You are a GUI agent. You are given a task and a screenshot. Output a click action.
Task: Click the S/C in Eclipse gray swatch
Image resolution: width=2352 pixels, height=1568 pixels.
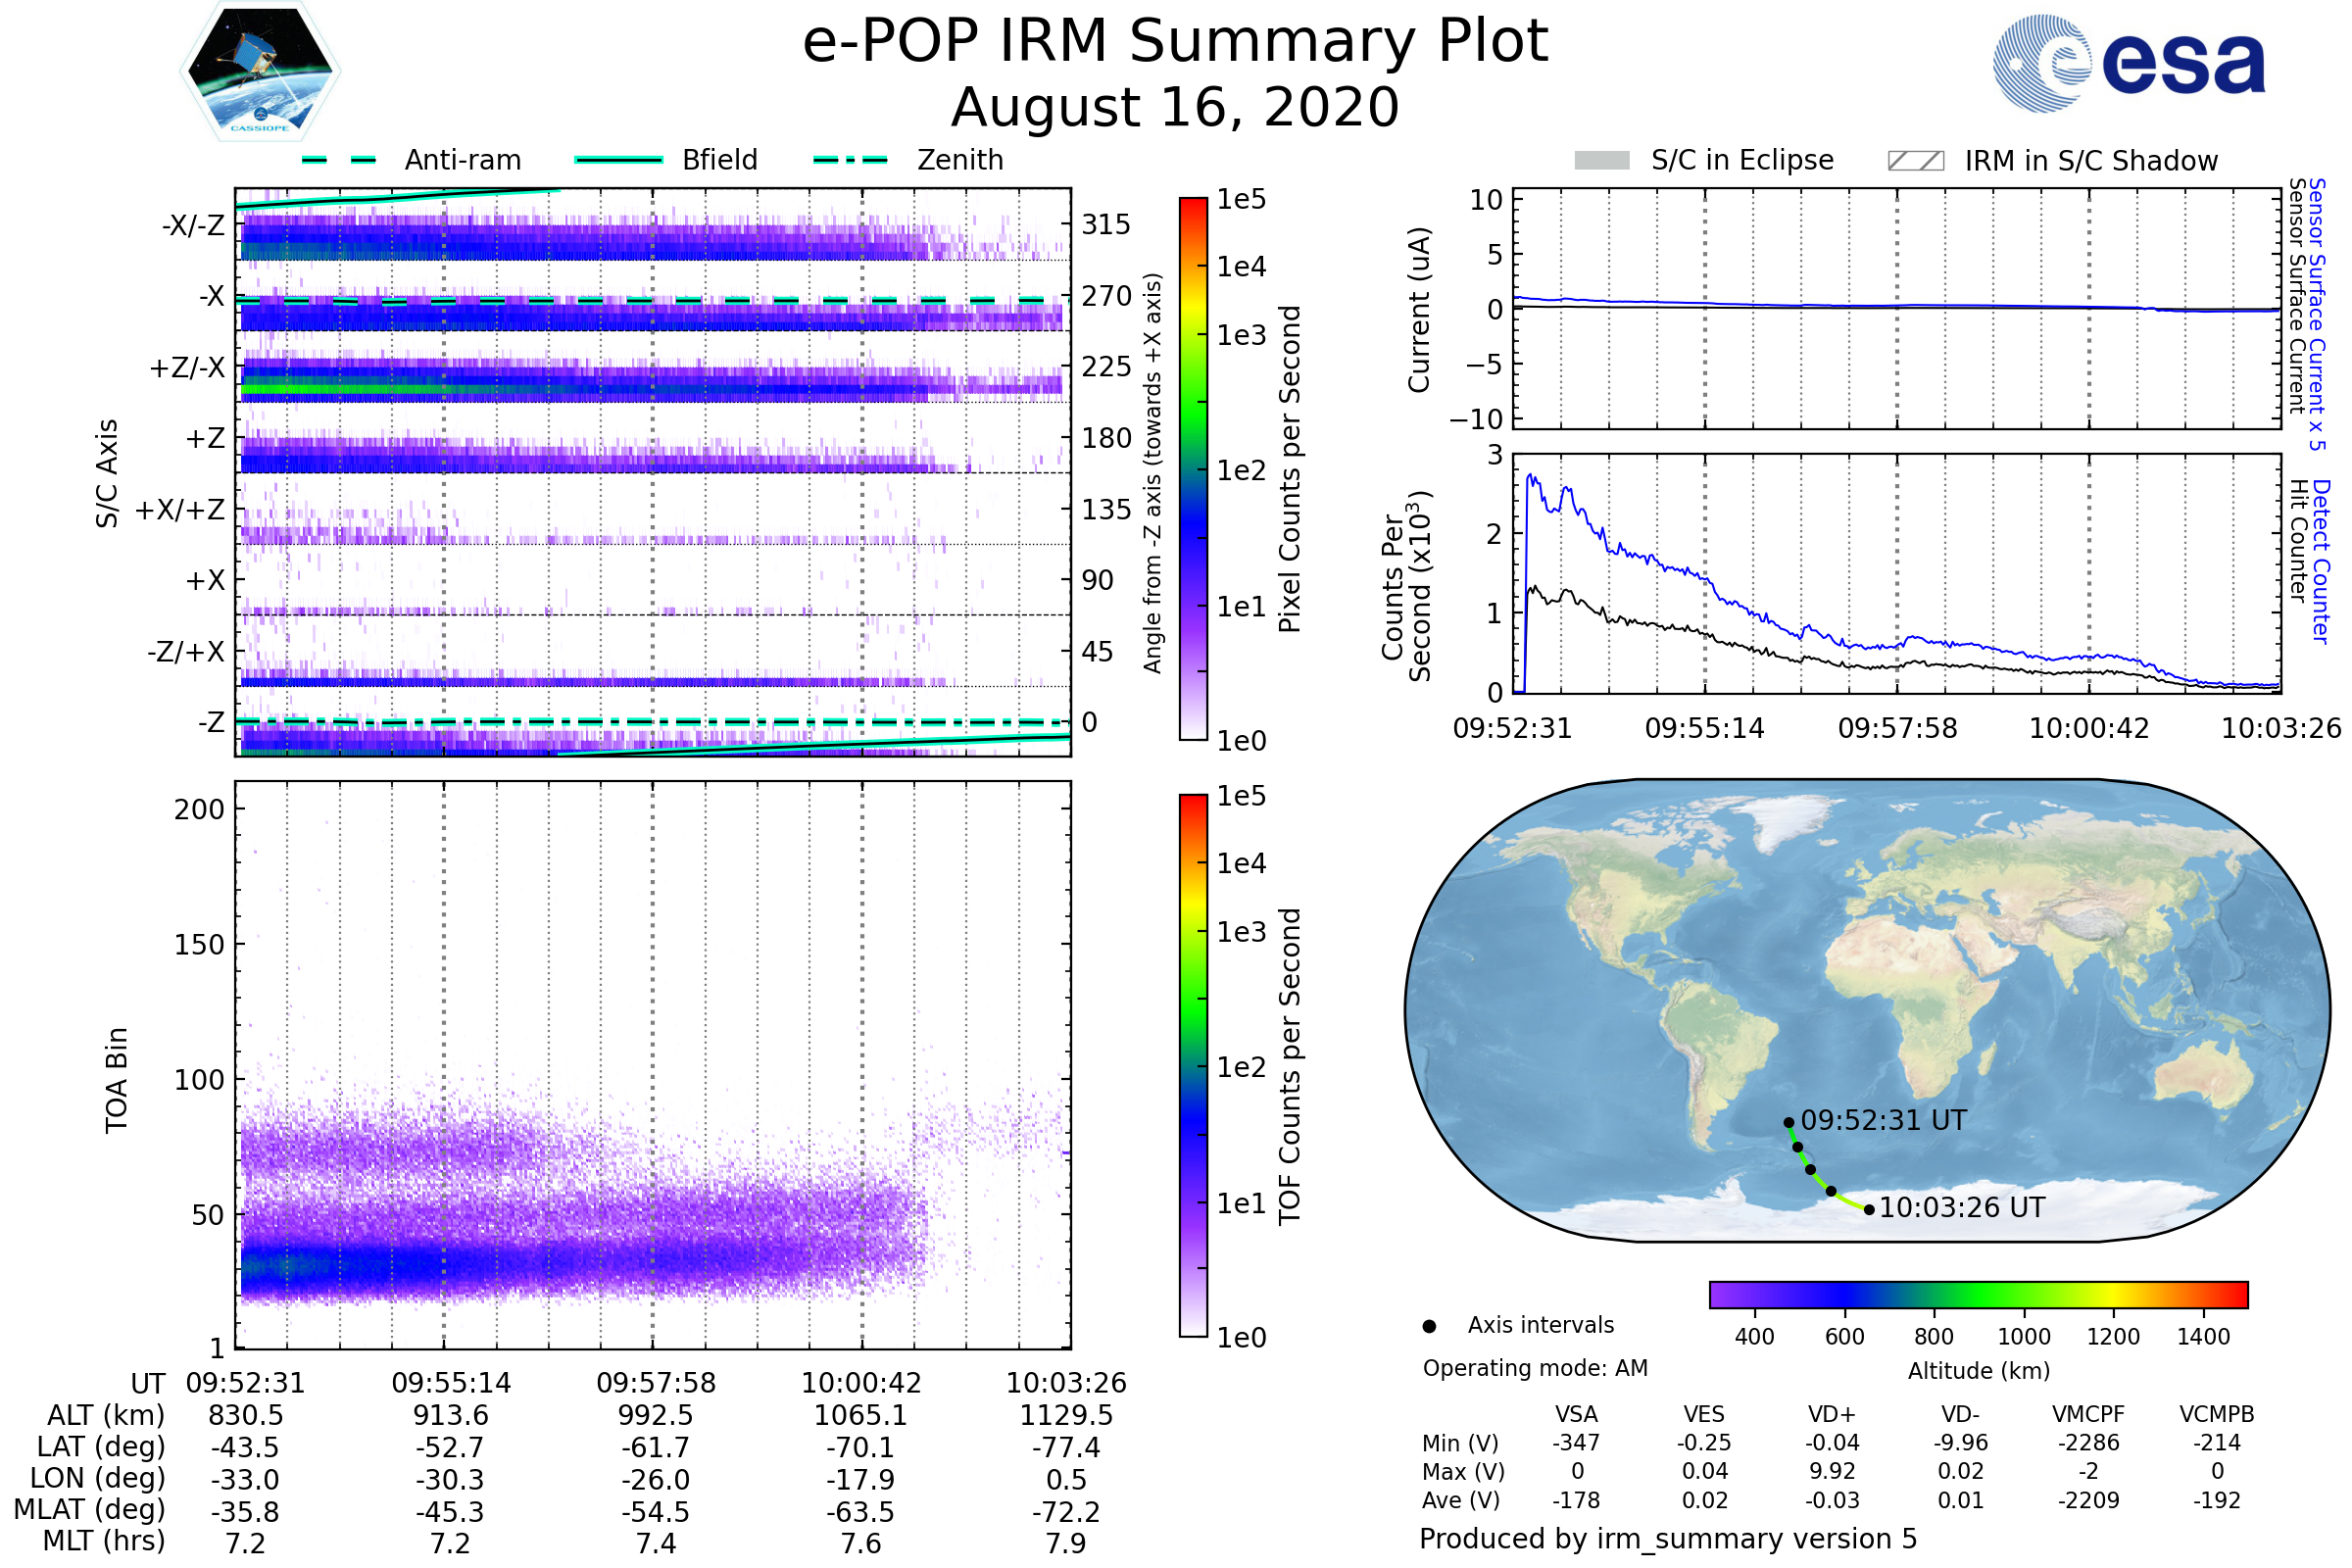click(x=1602, y=161)
